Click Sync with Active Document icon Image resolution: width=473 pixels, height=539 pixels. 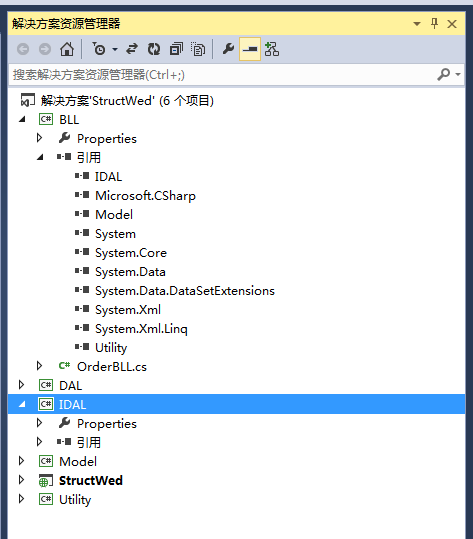132,49
